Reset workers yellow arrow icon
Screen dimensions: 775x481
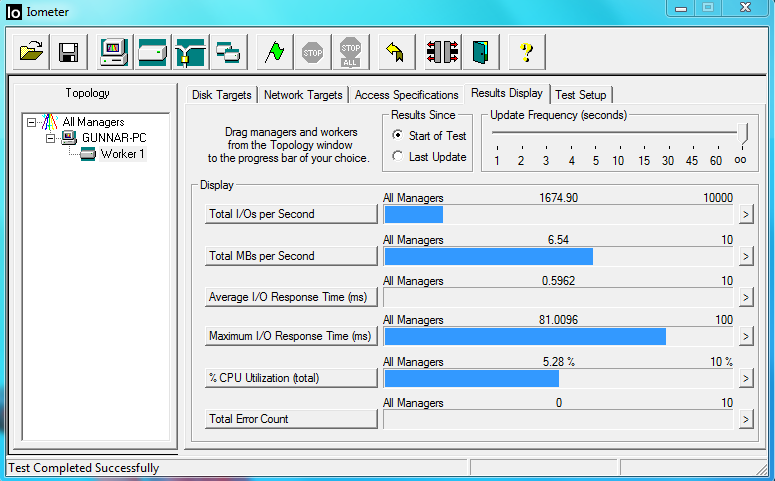coord(396,52)
